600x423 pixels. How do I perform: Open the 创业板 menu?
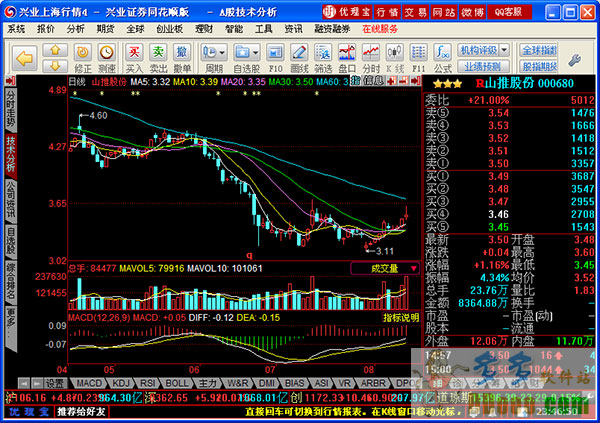[x=170, y=29]
